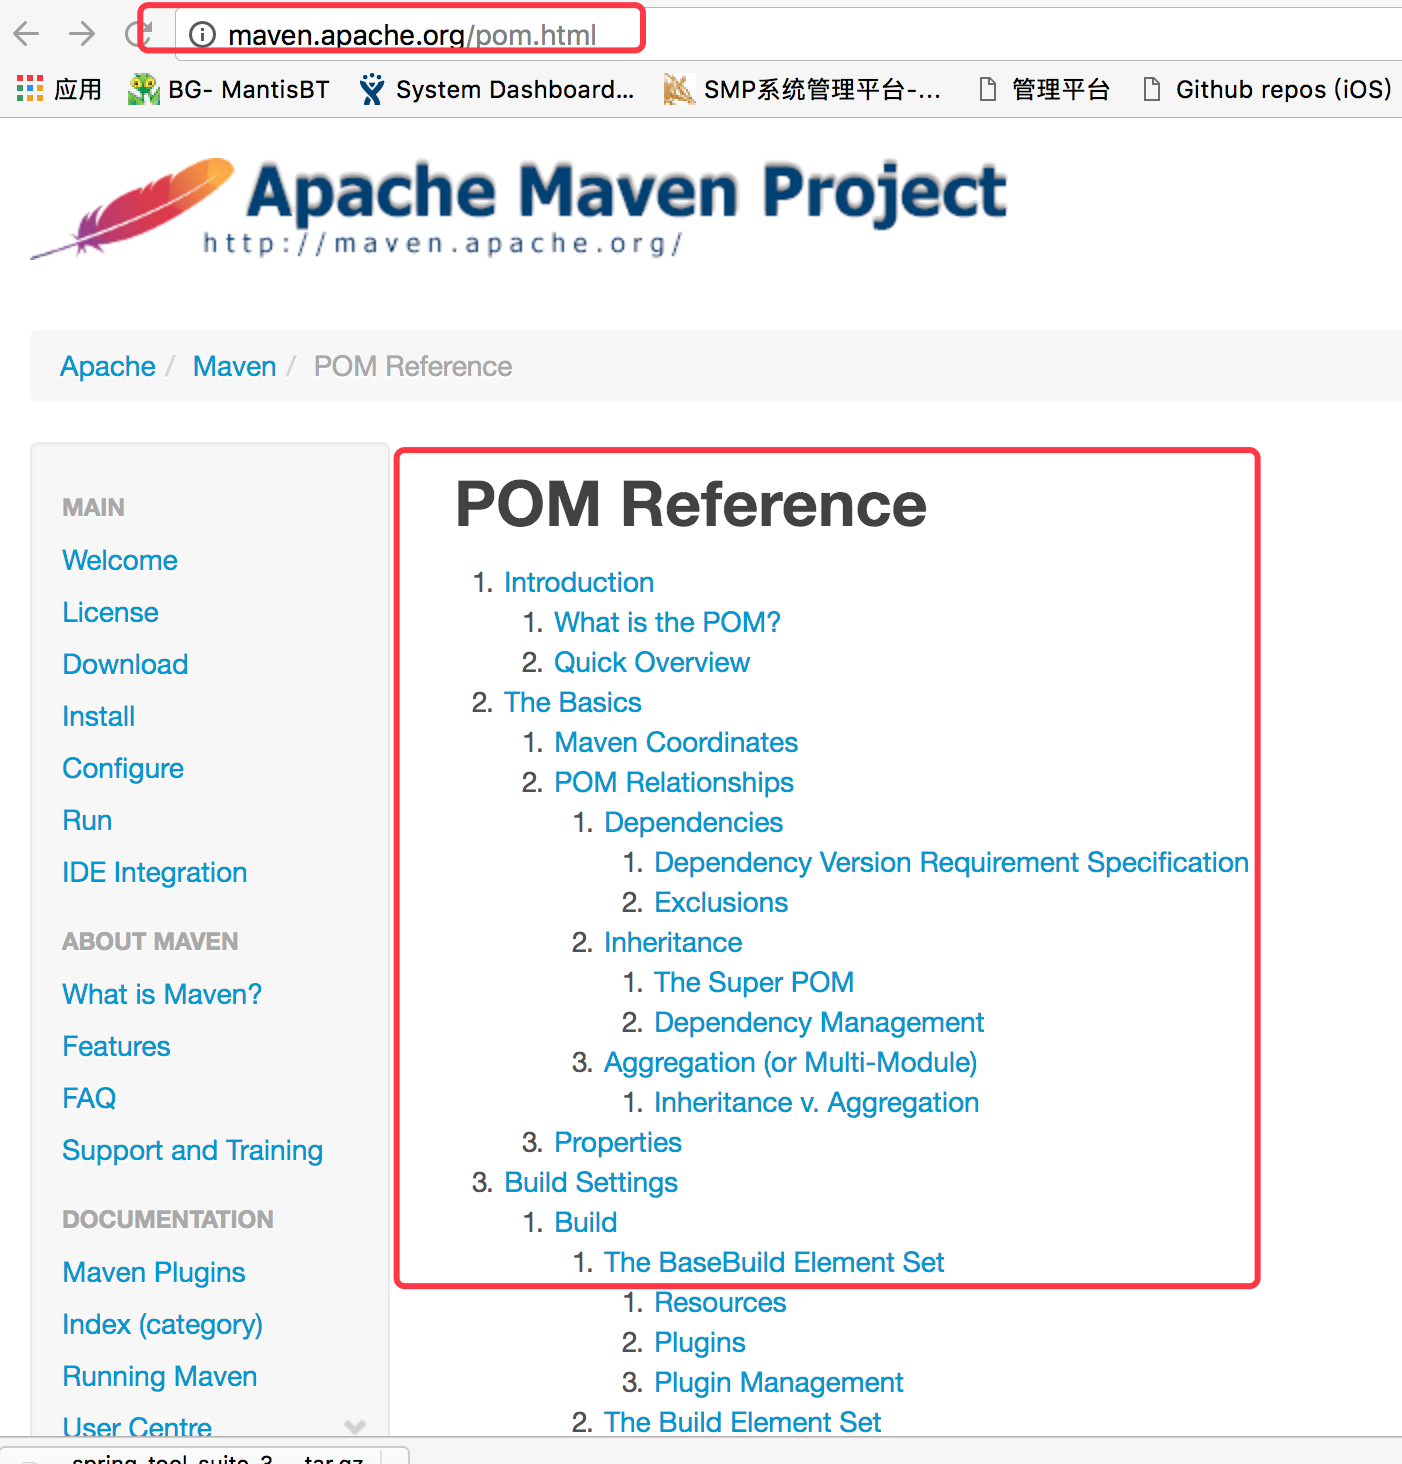This screenshot has height=1464, width=1402.
Task: Open the Index (category) link
Action: (162, 1324)
